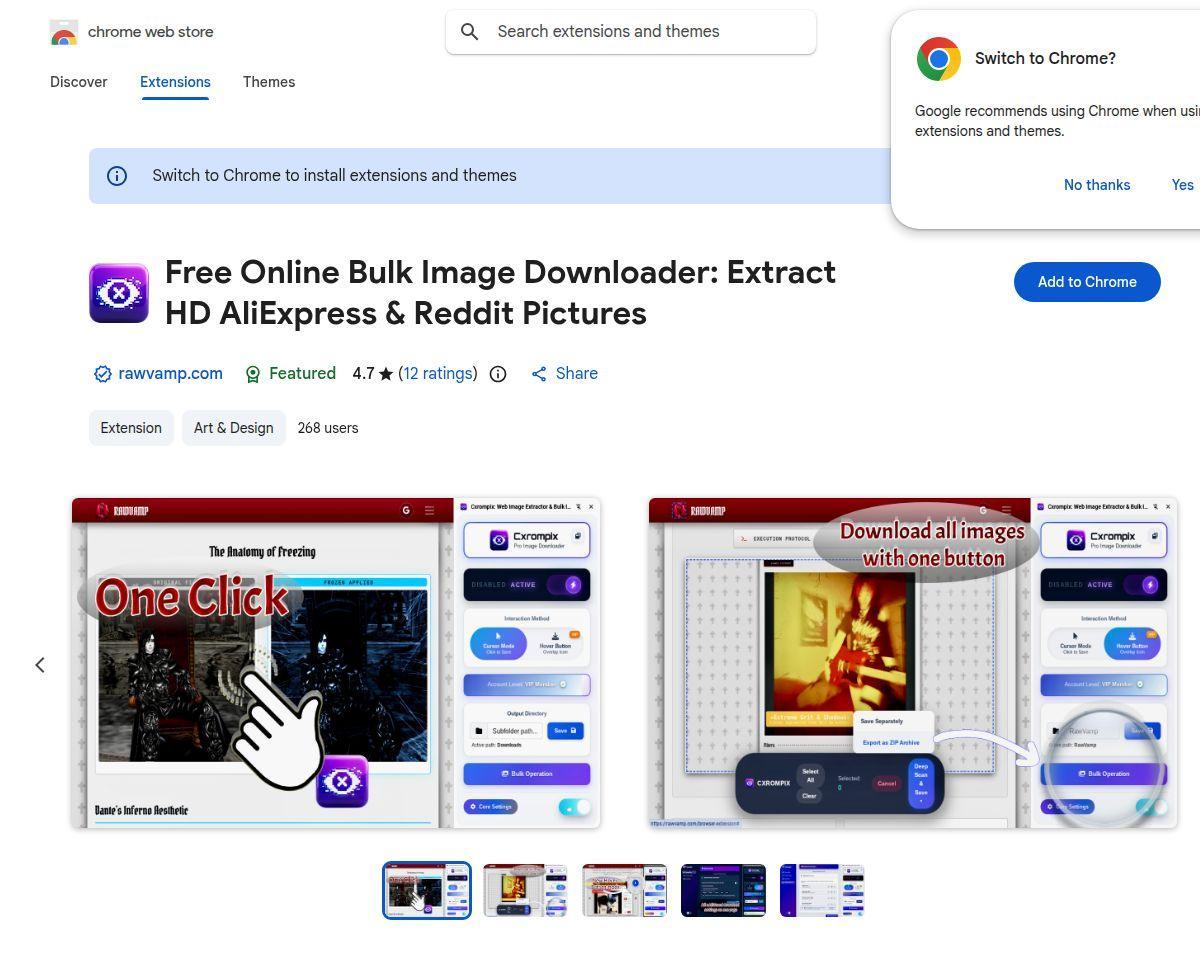Click the verified publisher badge icon
Screen dimensions: 1200x960
pos(102,374)
